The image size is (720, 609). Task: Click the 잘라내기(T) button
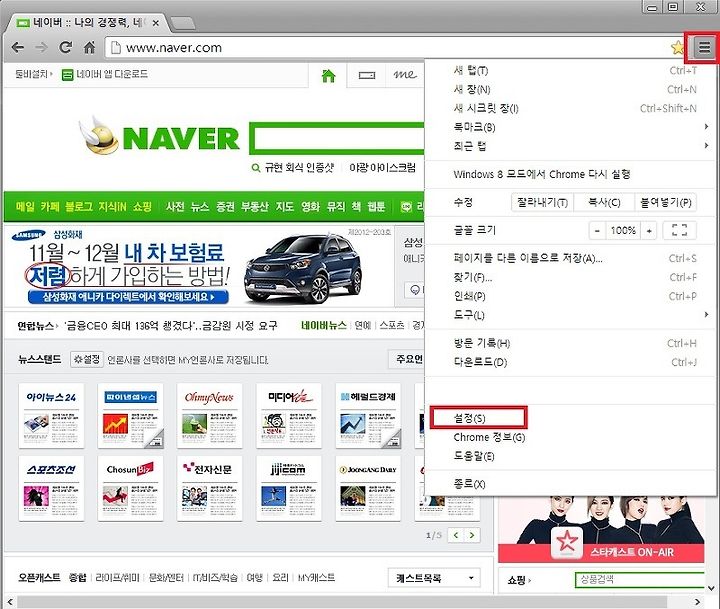[542, 203]
